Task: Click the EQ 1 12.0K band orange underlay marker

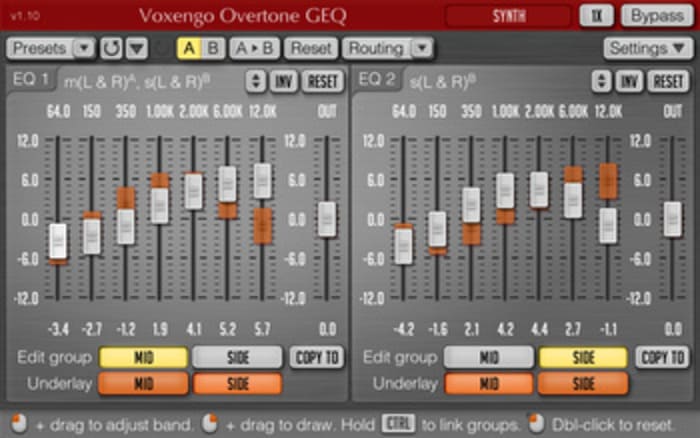Action: click(263, 226)
